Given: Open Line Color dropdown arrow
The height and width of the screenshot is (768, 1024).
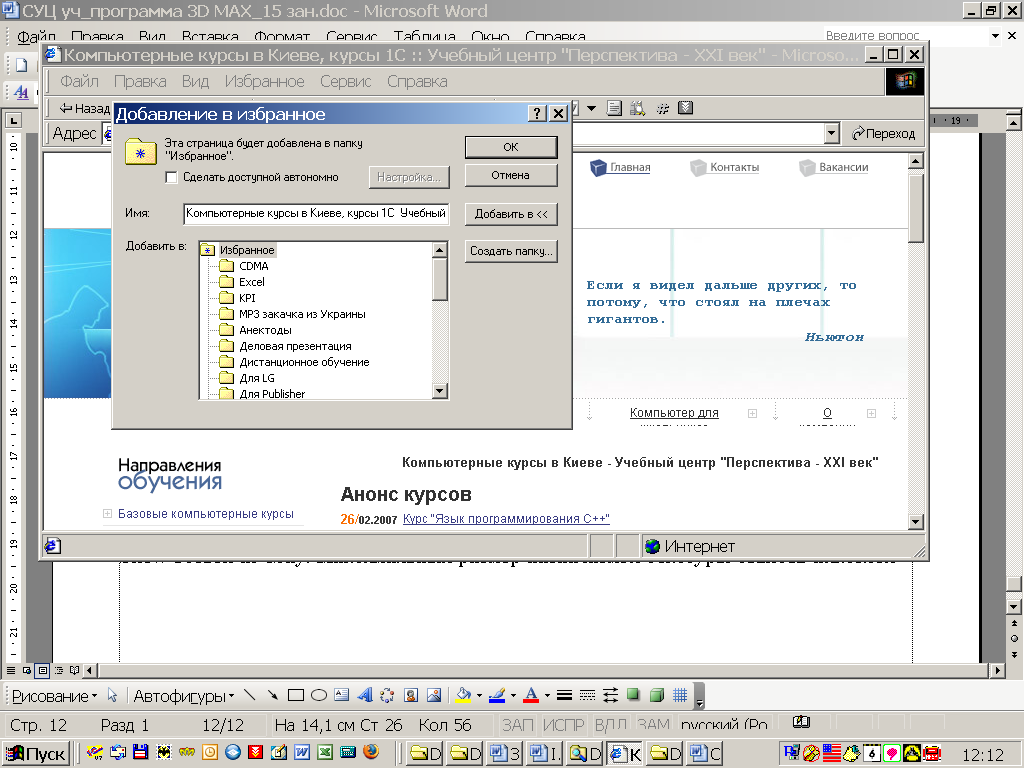Looking at the screenshot, I should point(513,696).
